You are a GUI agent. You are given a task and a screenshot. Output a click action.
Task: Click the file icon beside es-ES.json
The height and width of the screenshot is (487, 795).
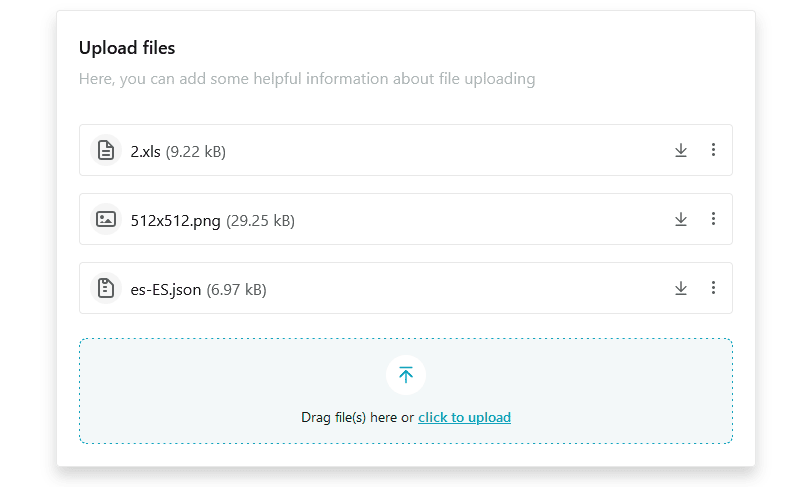pyautogui.click(x=105, y=288)
